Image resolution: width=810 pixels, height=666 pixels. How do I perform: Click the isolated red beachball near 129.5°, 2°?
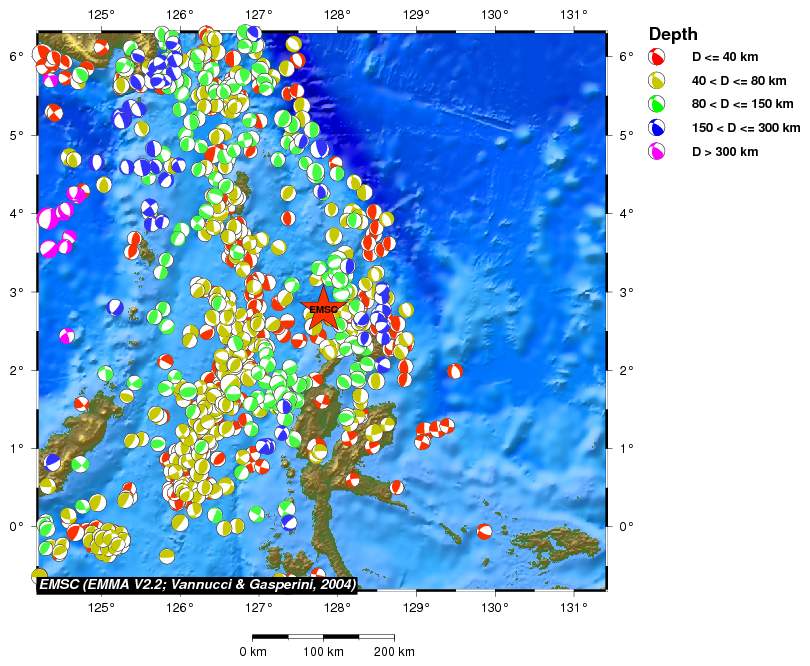pyautogui.click(x=455, y=371)
